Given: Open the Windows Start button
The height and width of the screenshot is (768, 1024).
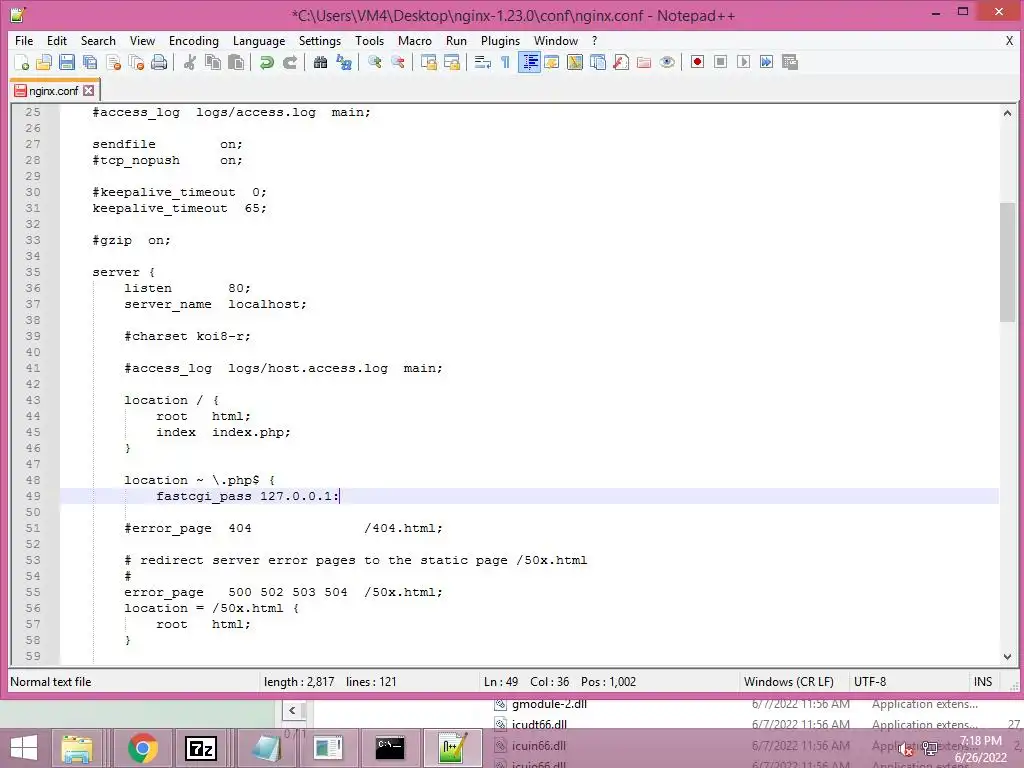Looking at the screenshot, I should [24, 748].
